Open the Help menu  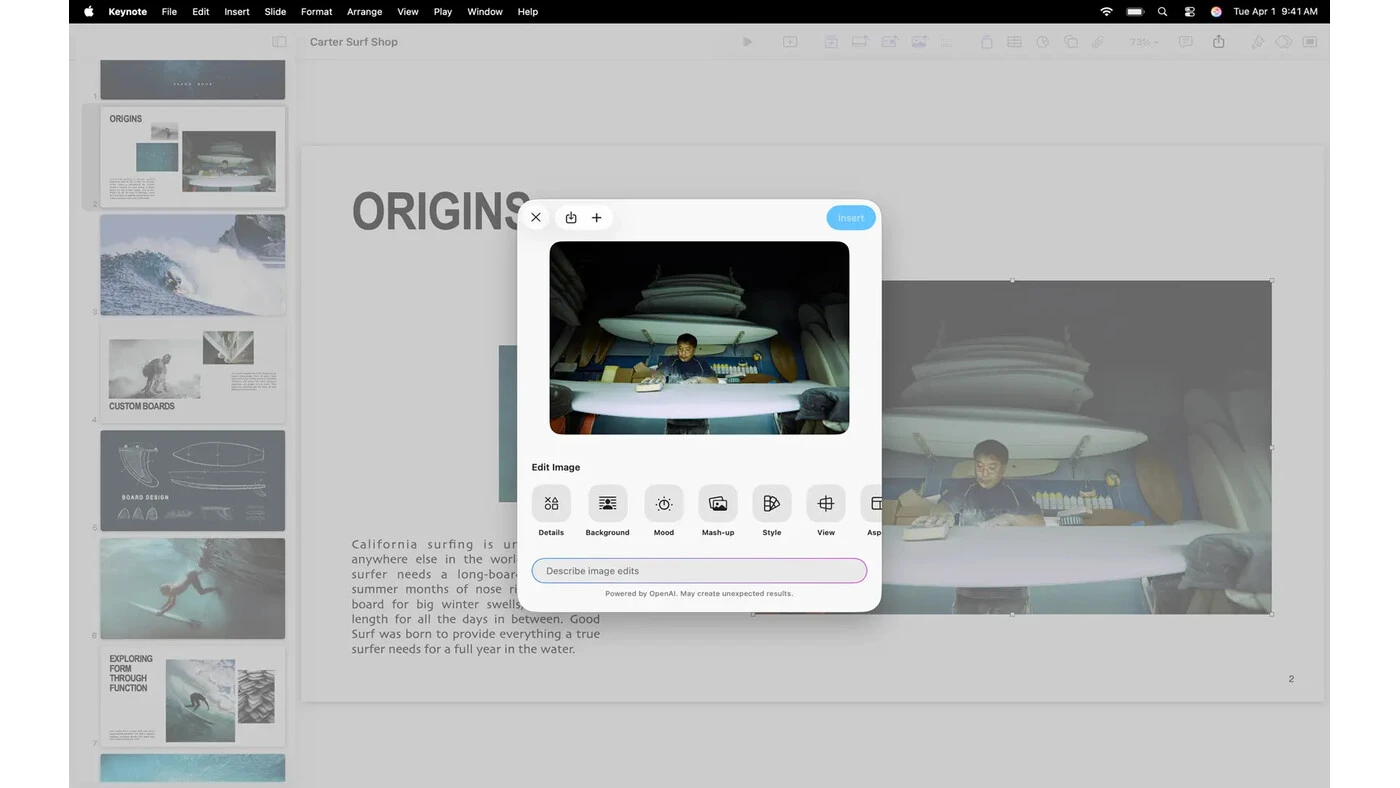coord(528,12)
